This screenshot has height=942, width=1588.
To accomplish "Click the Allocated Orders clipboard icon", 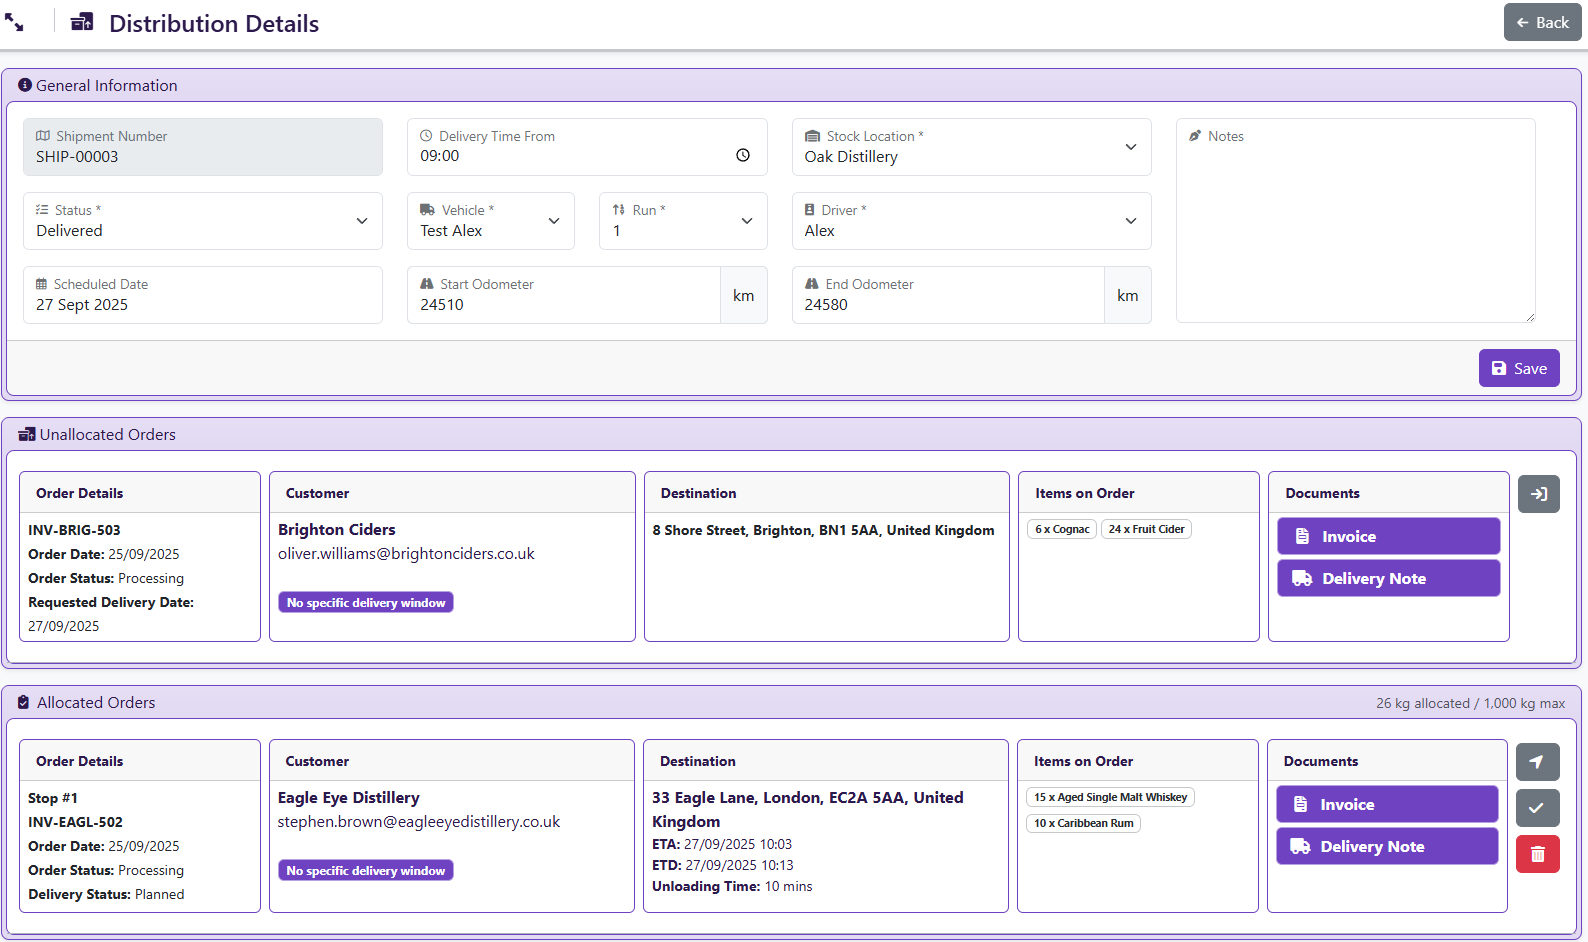I will 24,703.
